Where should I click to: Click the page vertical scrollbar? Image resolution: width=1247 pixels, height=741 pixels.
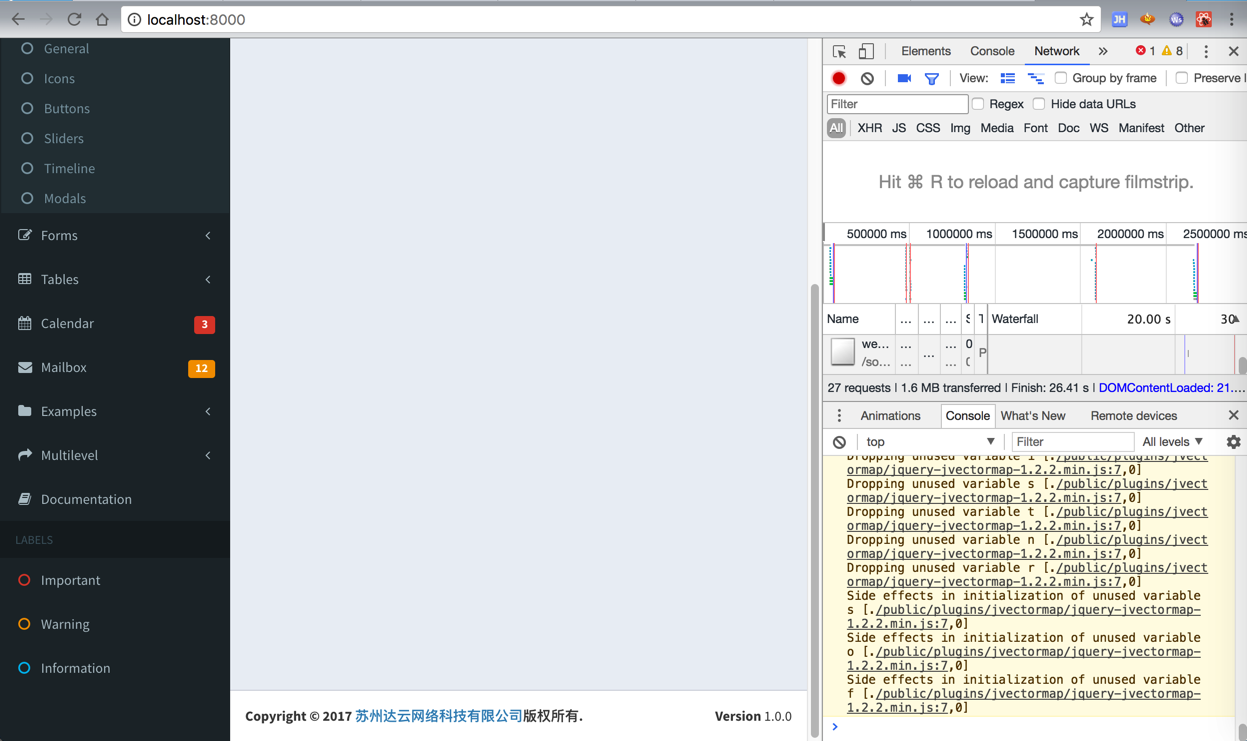(x=815, y=510)
